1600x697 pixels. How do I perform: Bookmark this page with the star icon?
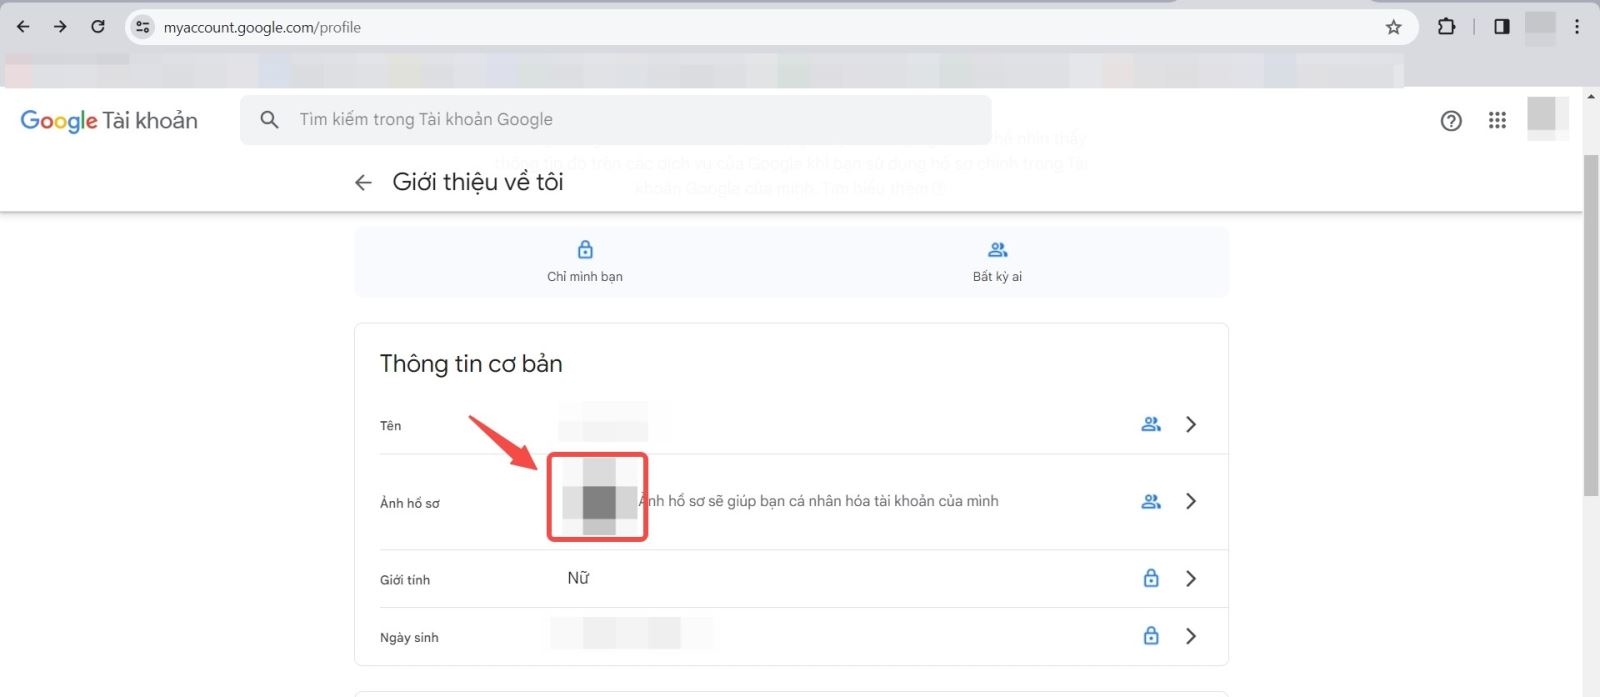point(1393,27)
